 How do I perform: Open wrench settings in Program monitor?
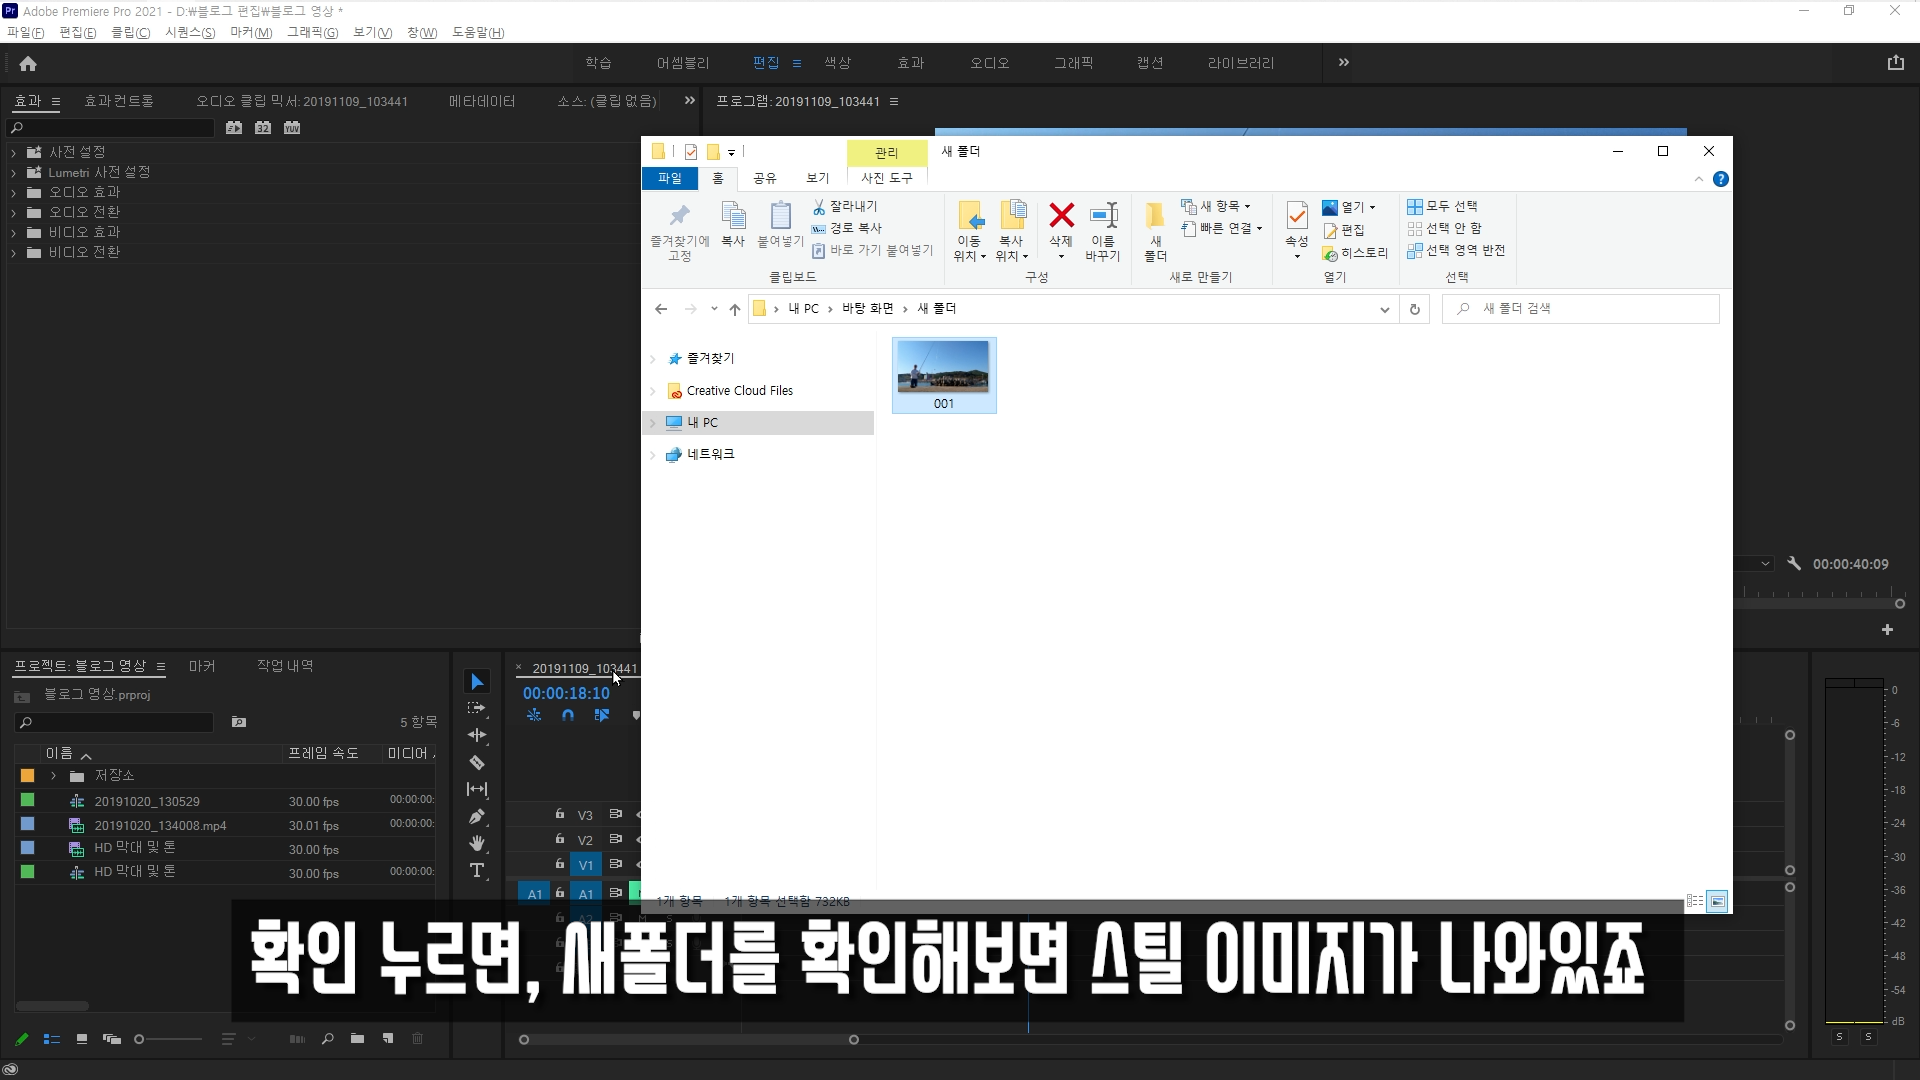[1794, 564]
